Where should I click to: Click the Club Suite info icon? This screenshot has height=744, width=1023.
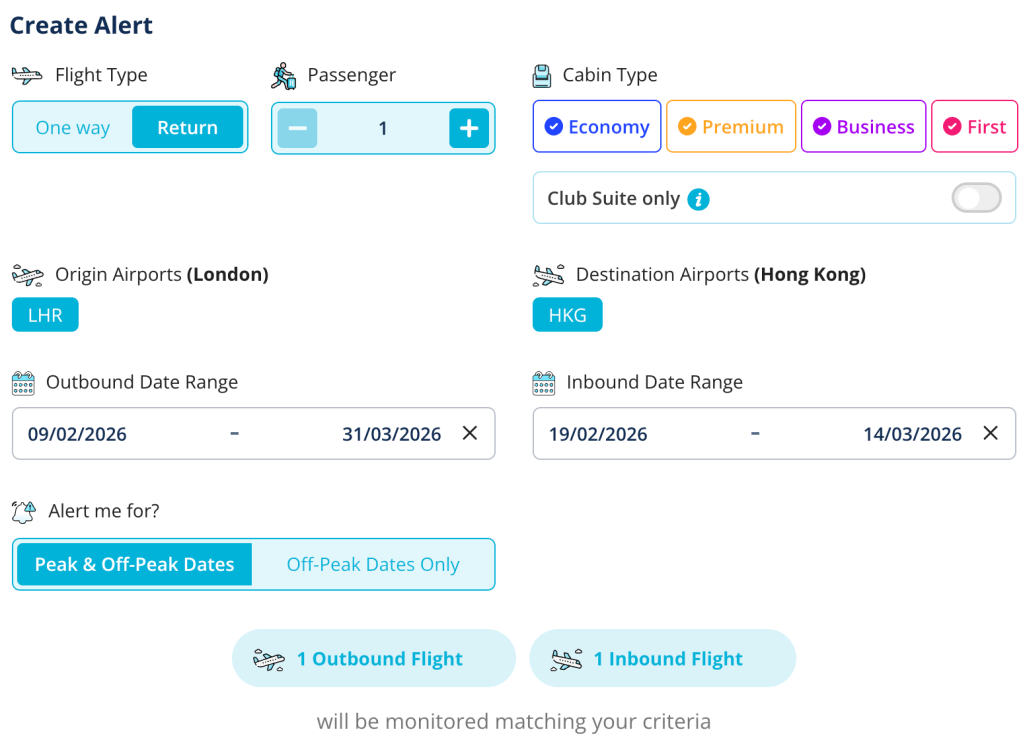click(699, 199)
